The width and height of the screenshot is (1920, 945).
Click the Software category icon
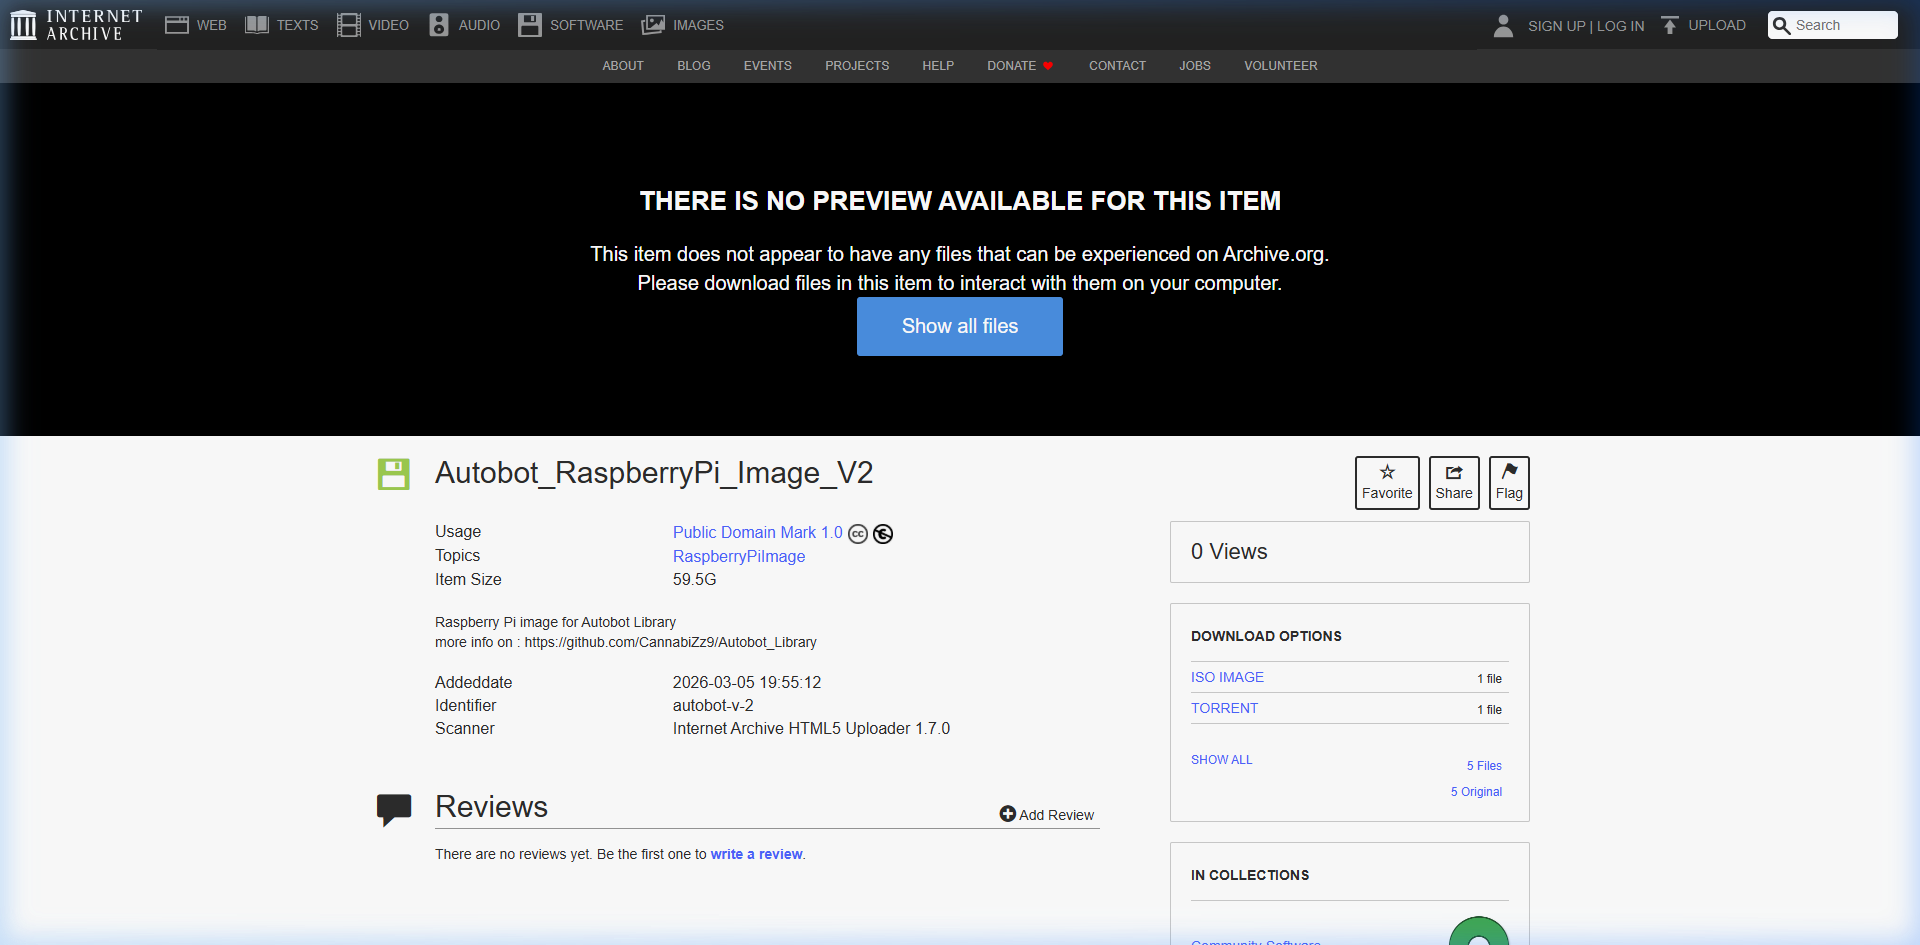pyautogui.click(x=530, y=24)
